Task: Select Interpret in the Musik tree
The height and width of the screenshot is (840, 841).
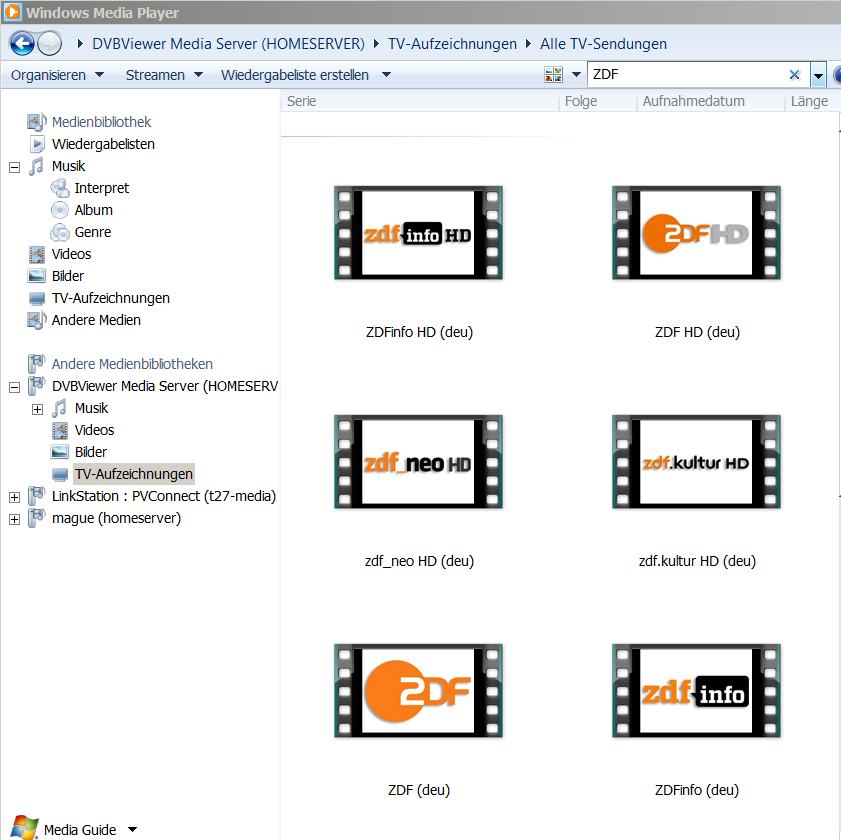Action: click(x=101, y=188)
